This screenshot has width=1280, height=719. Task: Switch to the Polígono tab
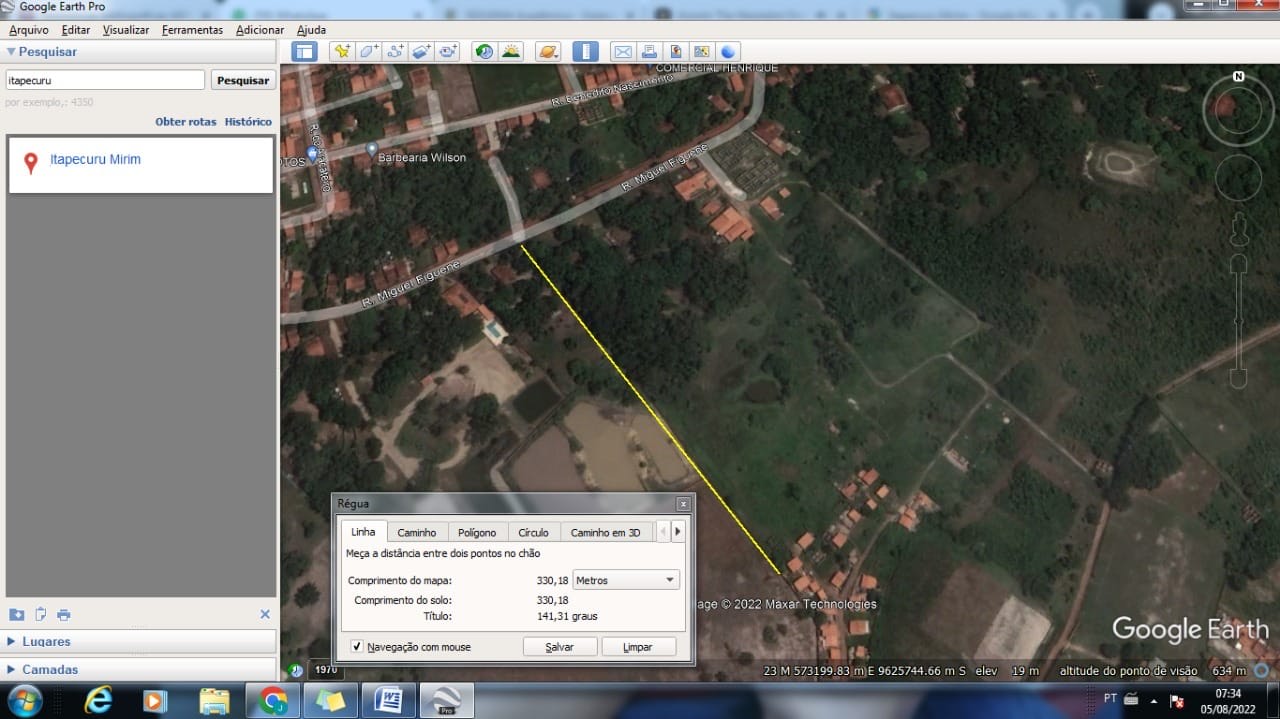coord(477,532)
